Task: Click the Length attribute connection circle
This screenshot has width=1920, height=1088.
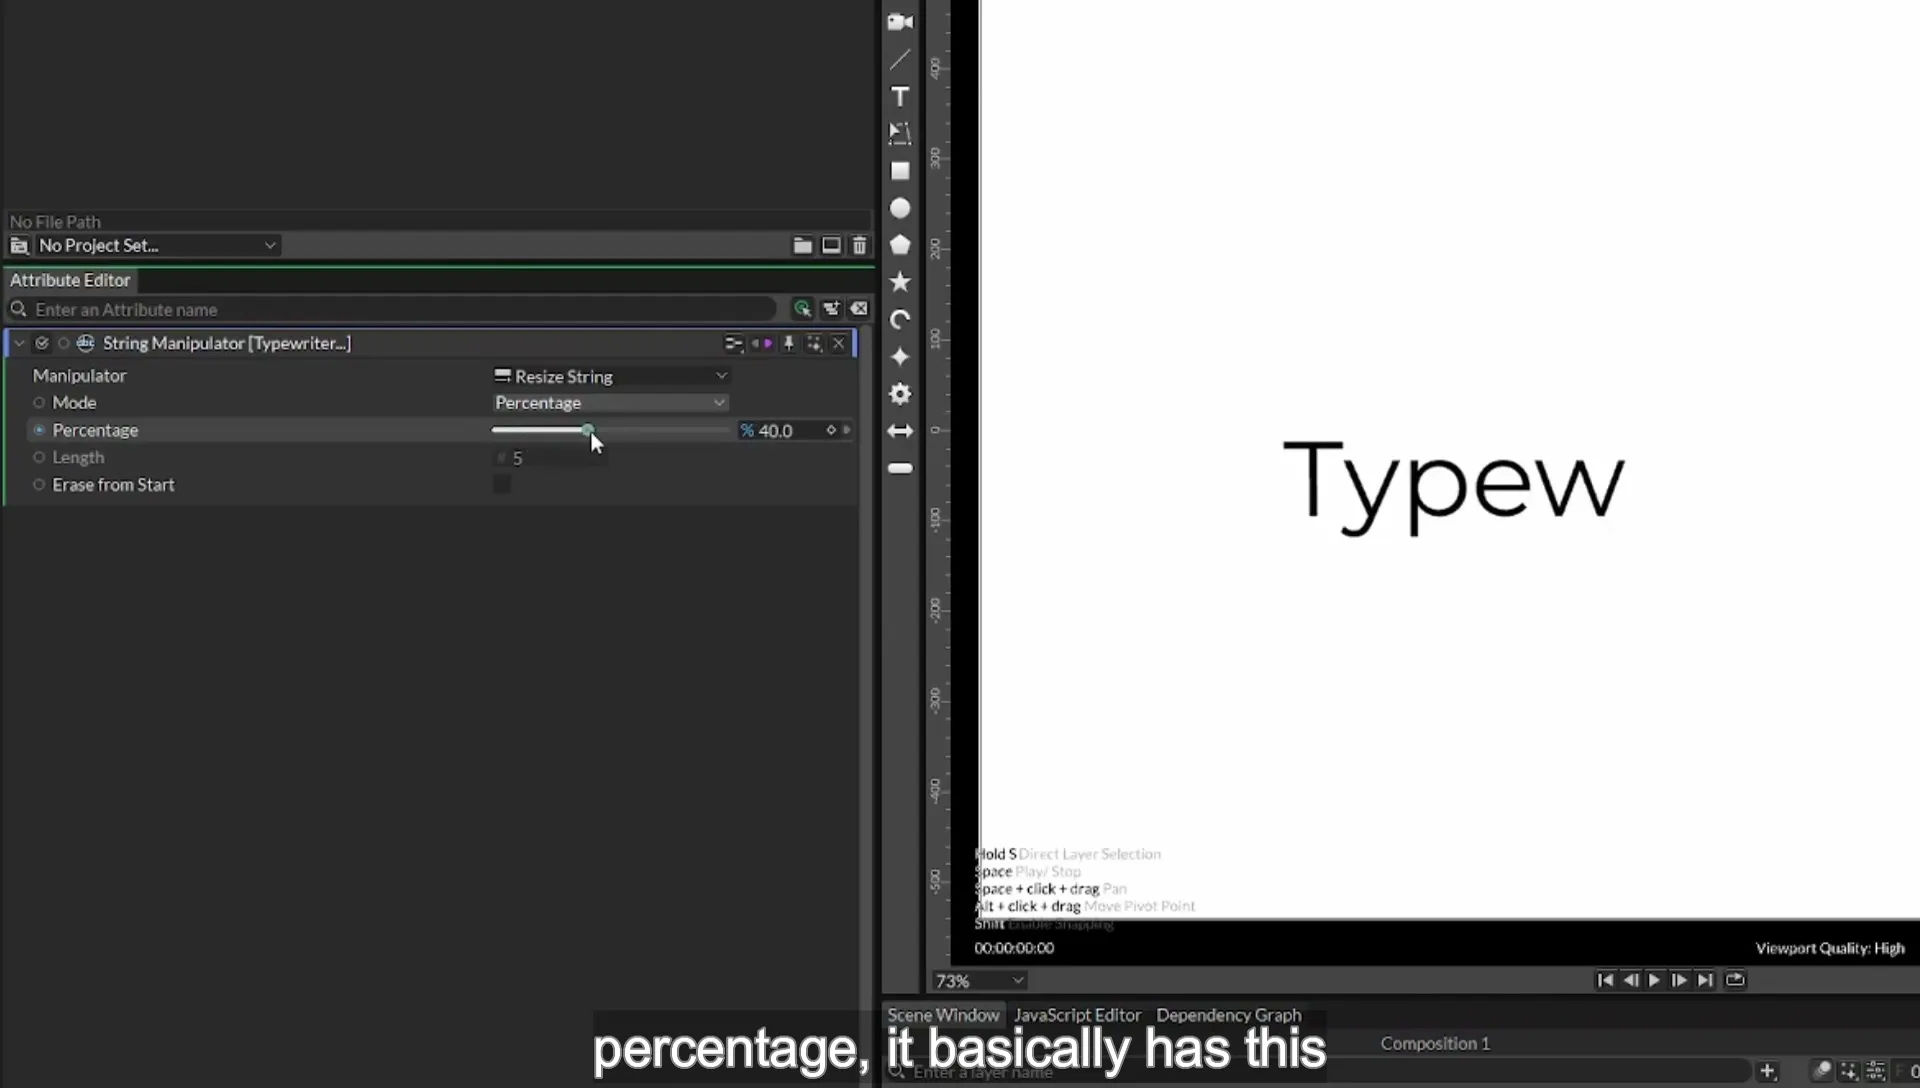Action: point(39,457)
